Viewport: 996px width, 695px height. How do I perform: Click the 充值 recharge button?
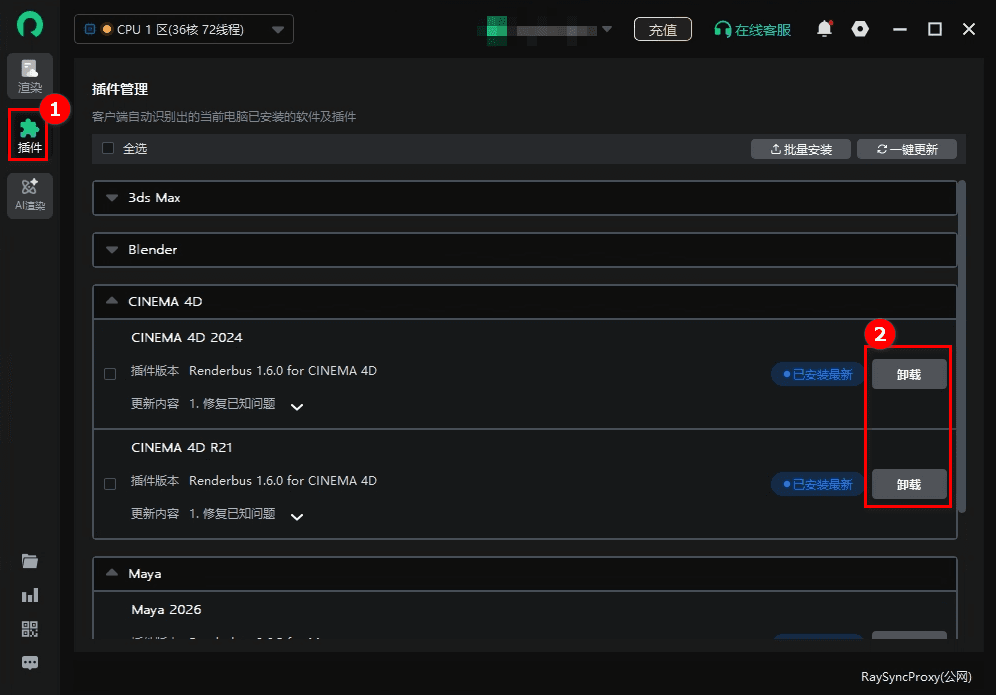(x=663, y=29)
